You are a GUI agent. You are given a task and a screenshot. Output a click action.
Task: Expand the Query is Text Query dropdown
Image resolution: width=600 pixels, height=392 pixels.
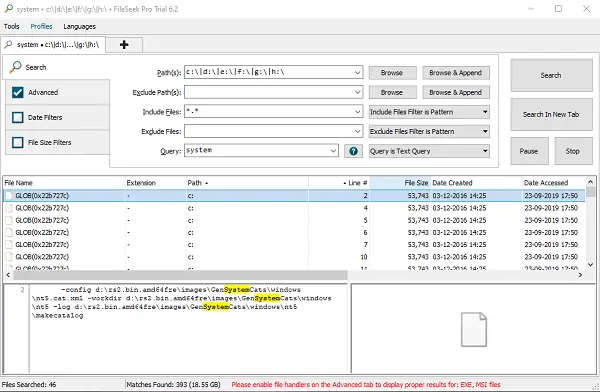(429, 151)
